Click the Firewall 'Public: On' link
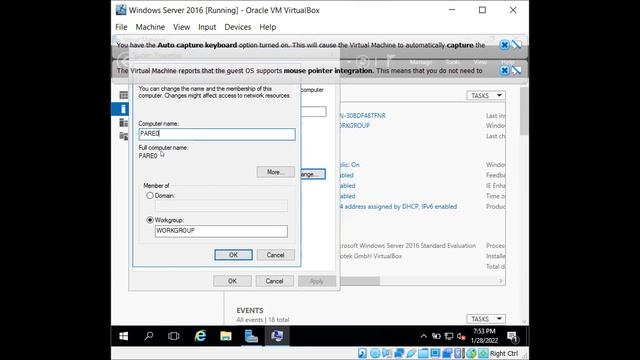 (x=349, y=165)
